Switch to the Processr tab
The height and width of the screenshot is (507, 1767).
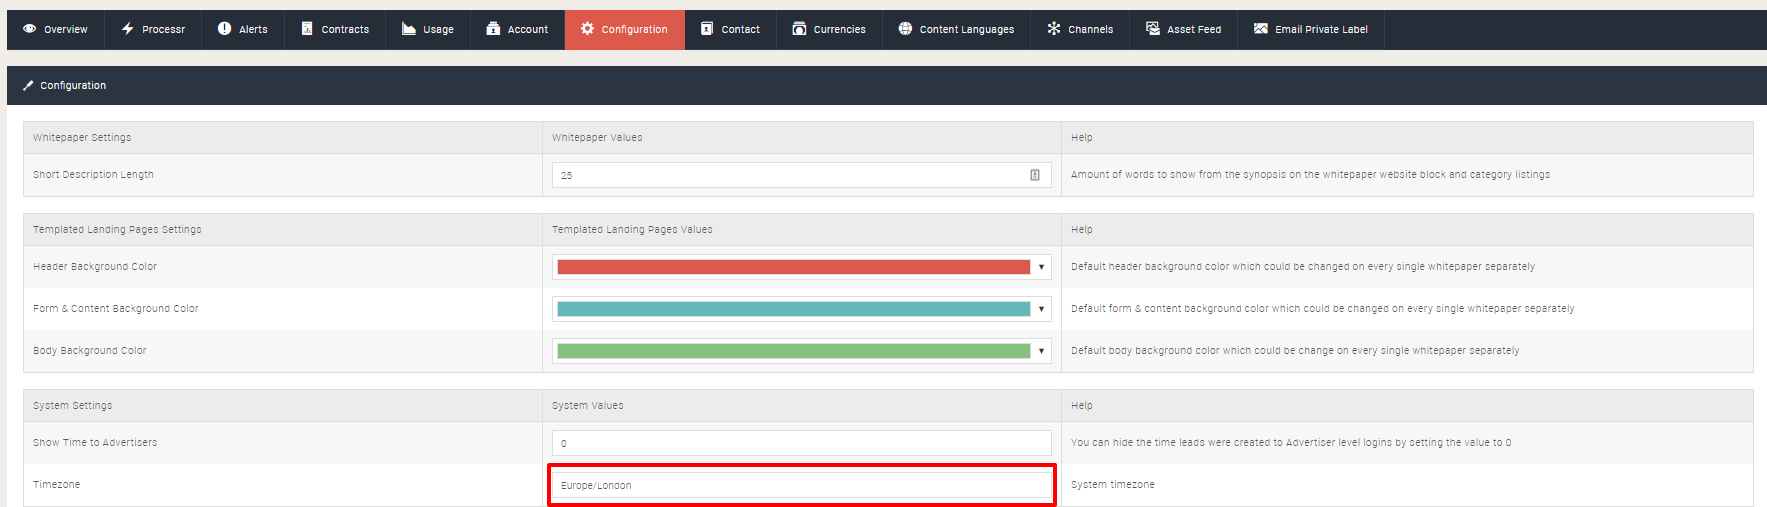(x=153, y=29)
